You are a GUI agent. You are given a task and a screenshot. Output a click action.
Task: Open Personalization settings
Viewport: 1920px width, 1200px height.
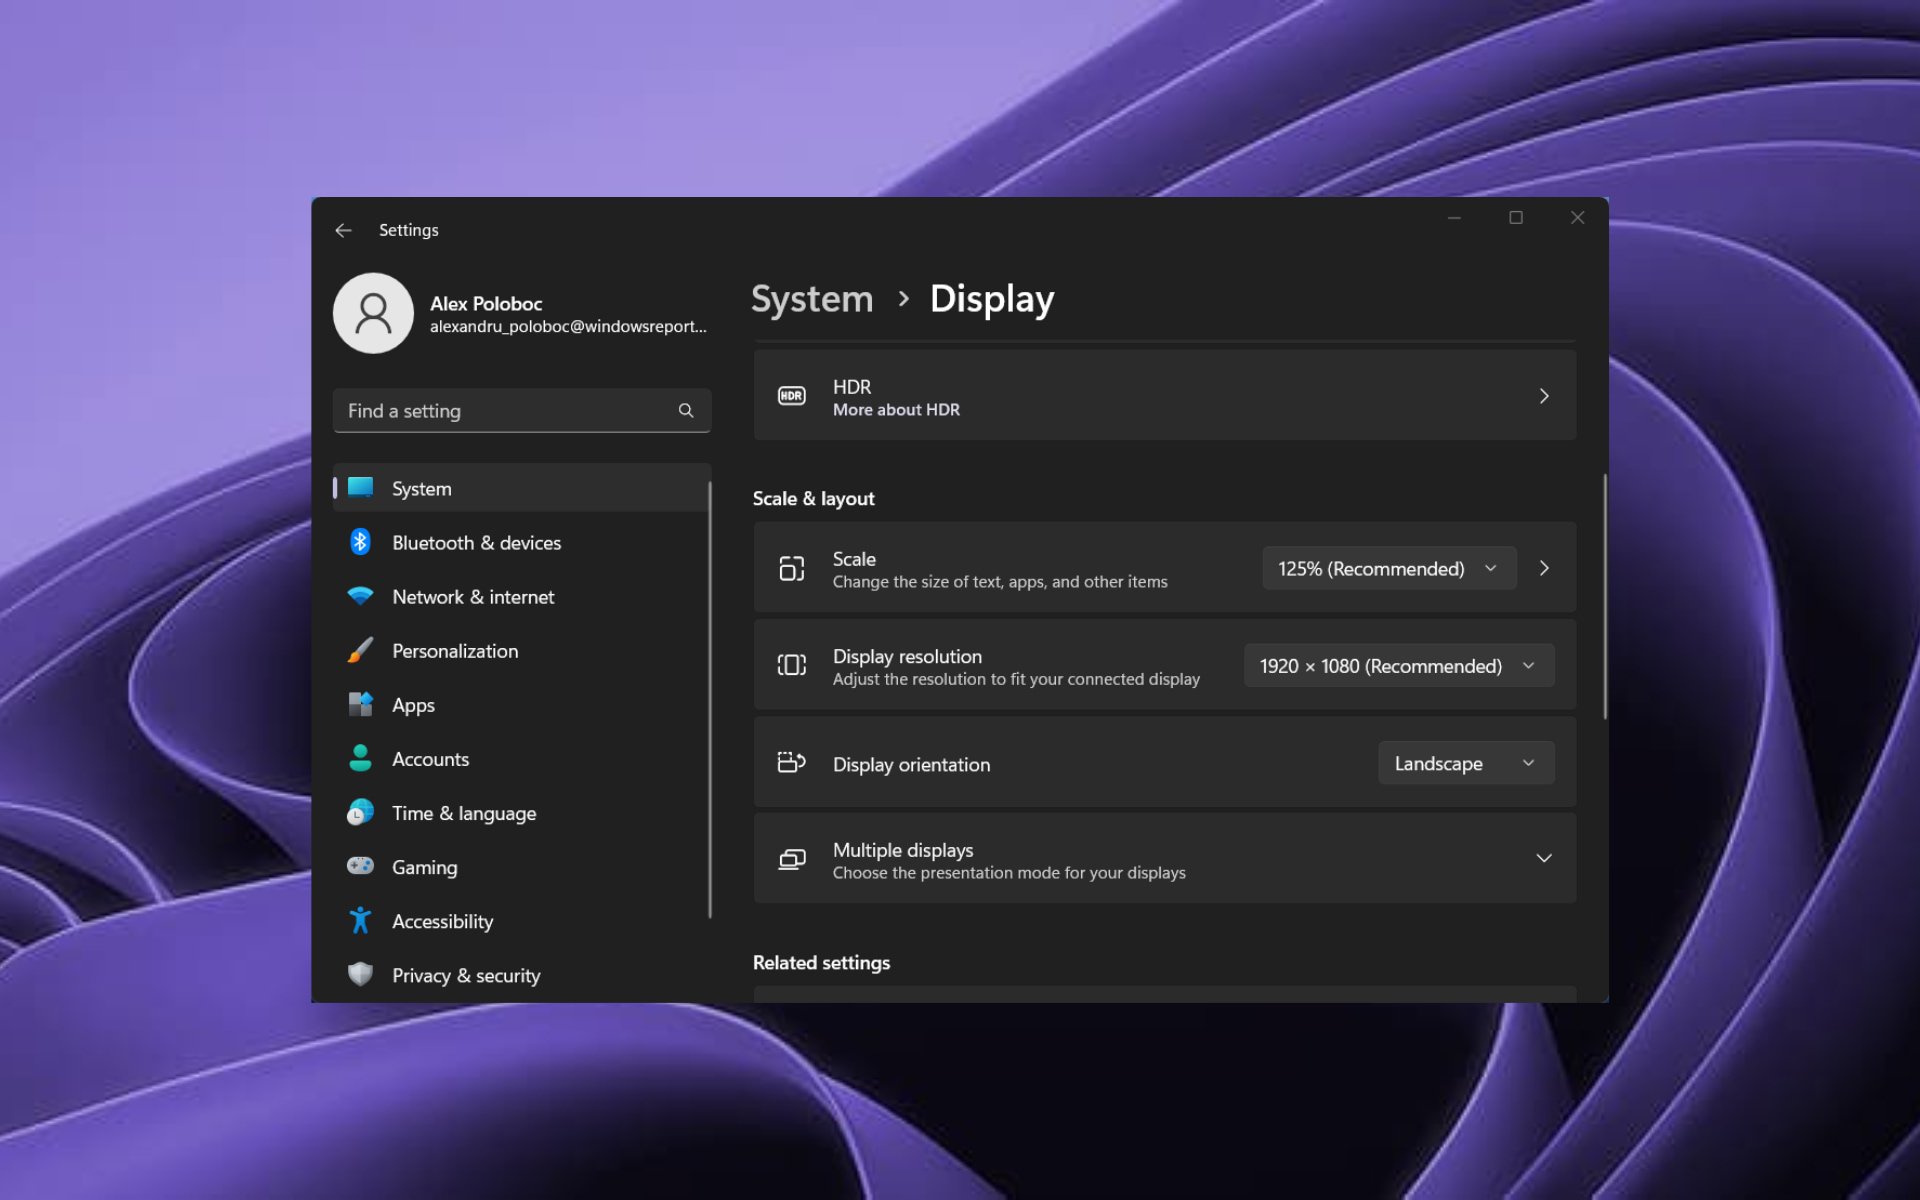pyautogui.click(x=455, y=650)
